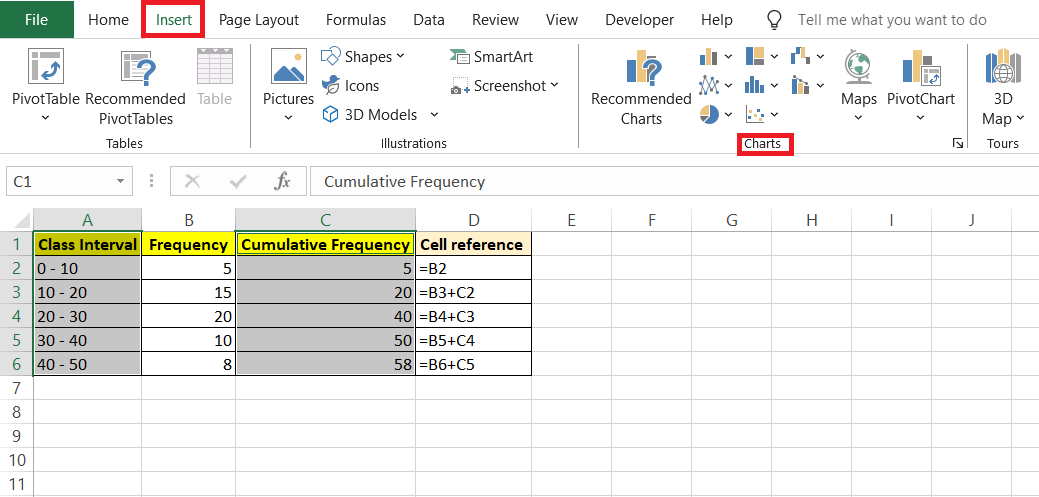The height and width of the screenshot is (497, 1039).
Task: Expand the 3D Models dropdown arrow
Action: coord(434,115)
